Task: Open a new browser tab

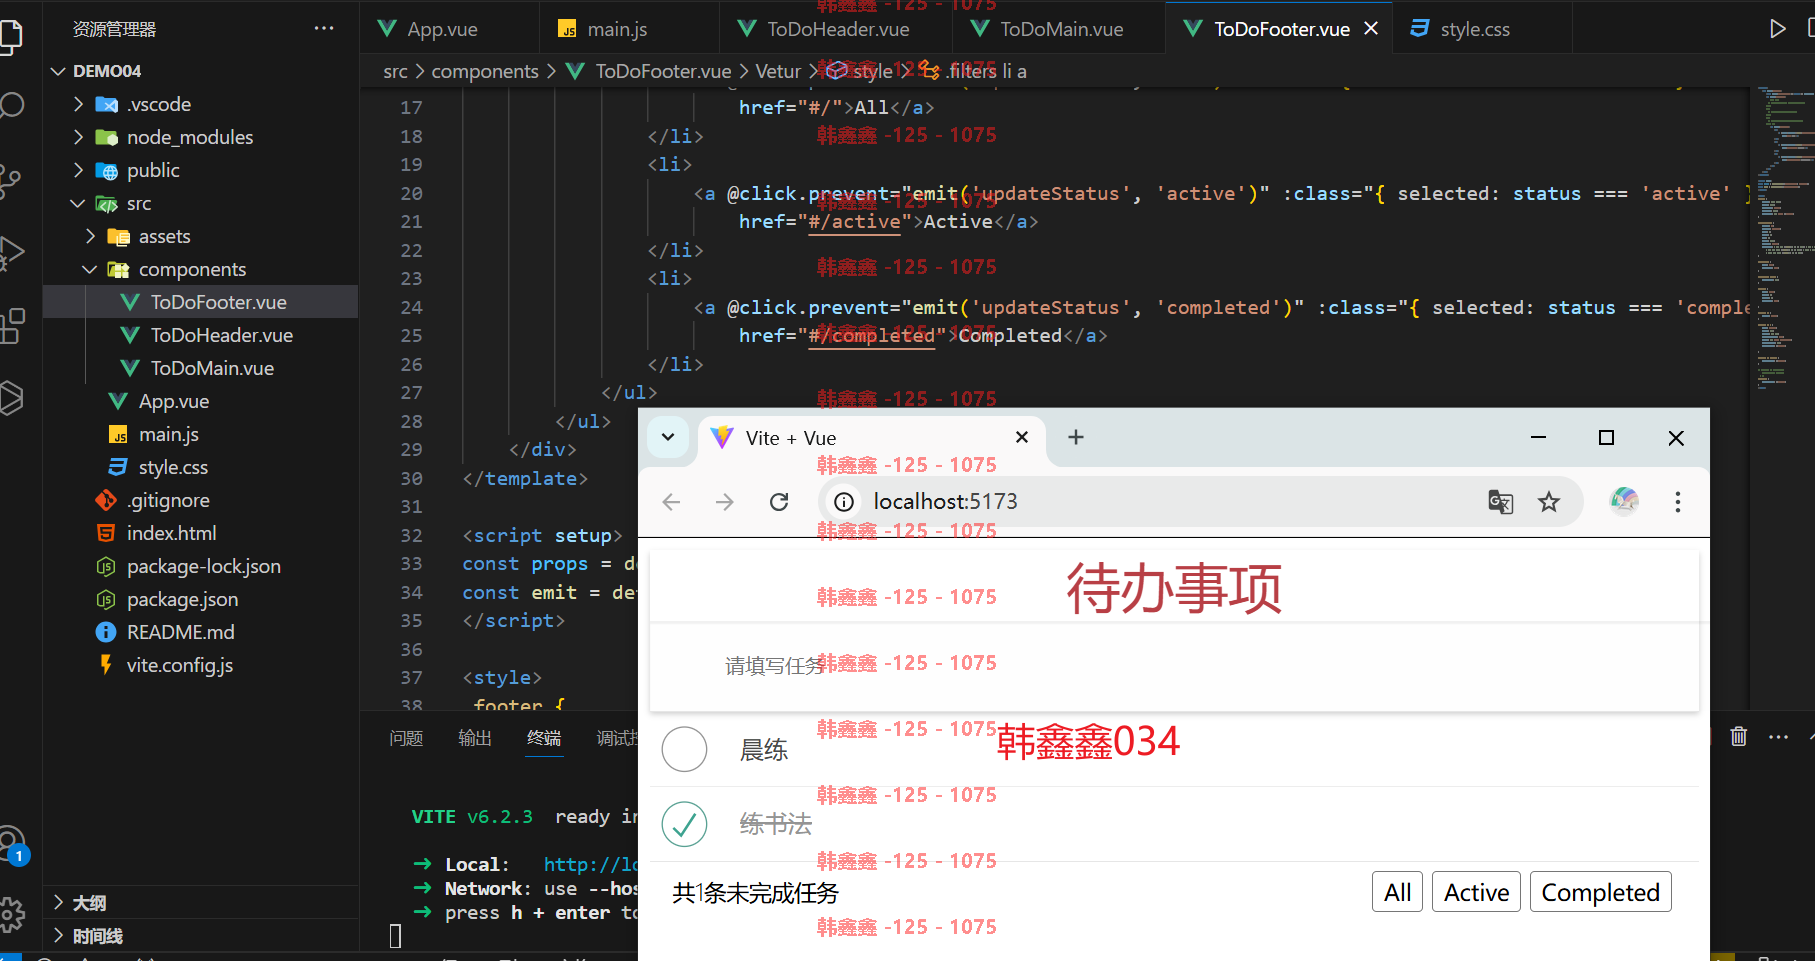Action: 1076,437
